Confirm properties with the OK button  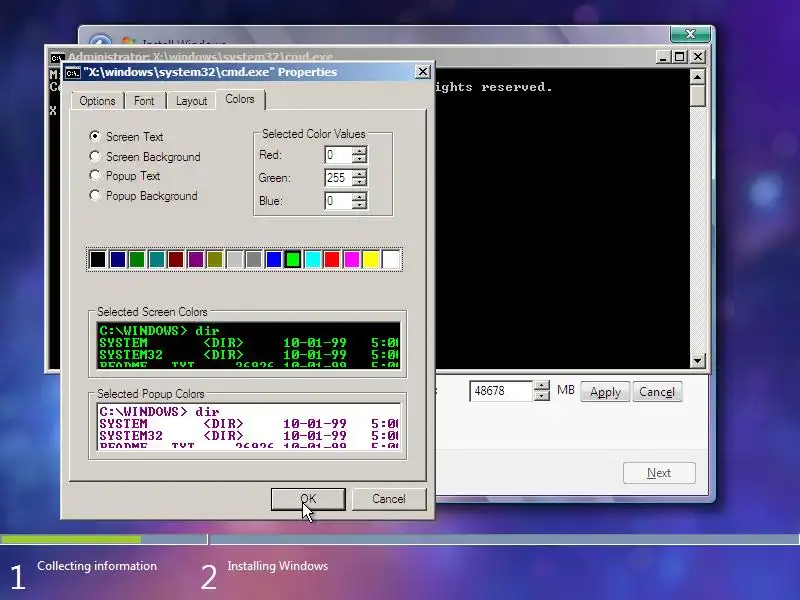tap(308, 498)
